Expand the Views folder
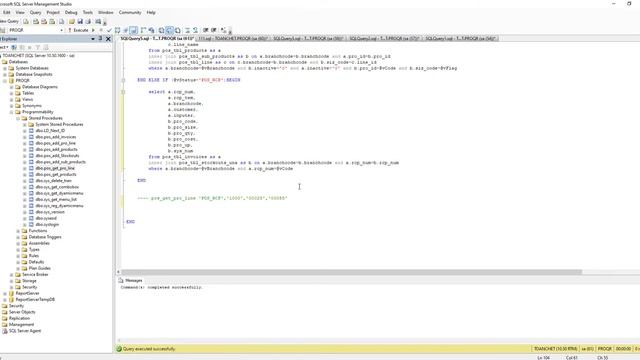 coord(11,100)
